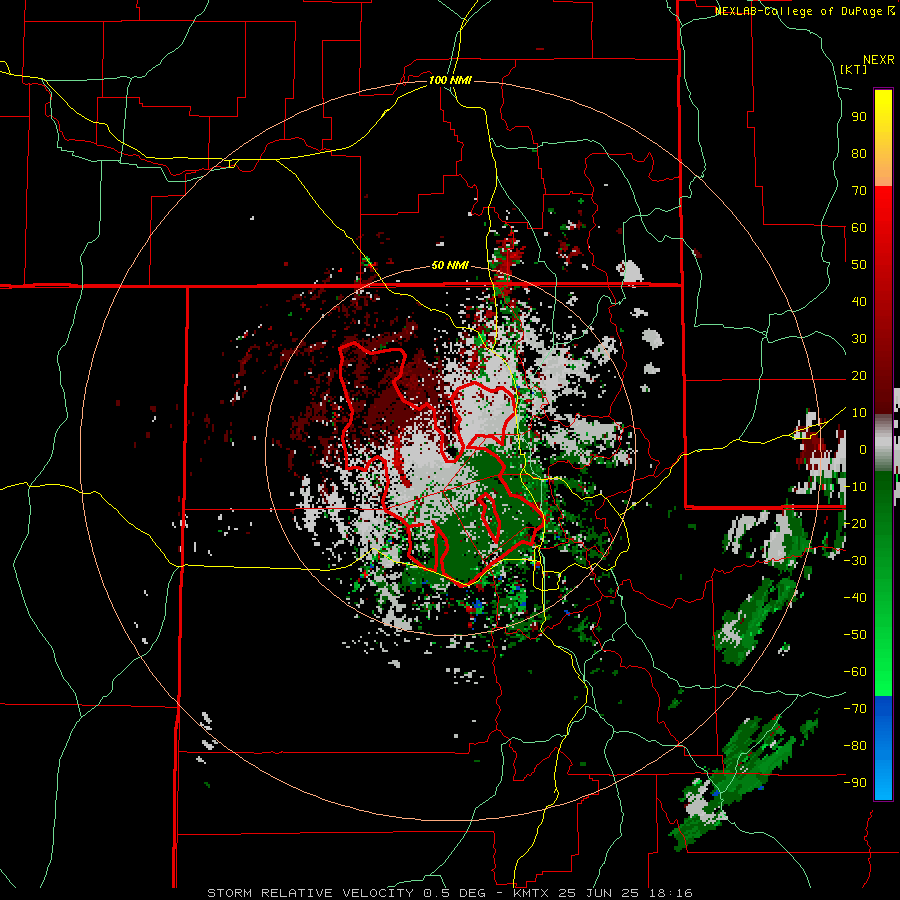Click the "100 NMI" range ring label
The height and width of the screenshot is (900, 900).
[450, 80]
